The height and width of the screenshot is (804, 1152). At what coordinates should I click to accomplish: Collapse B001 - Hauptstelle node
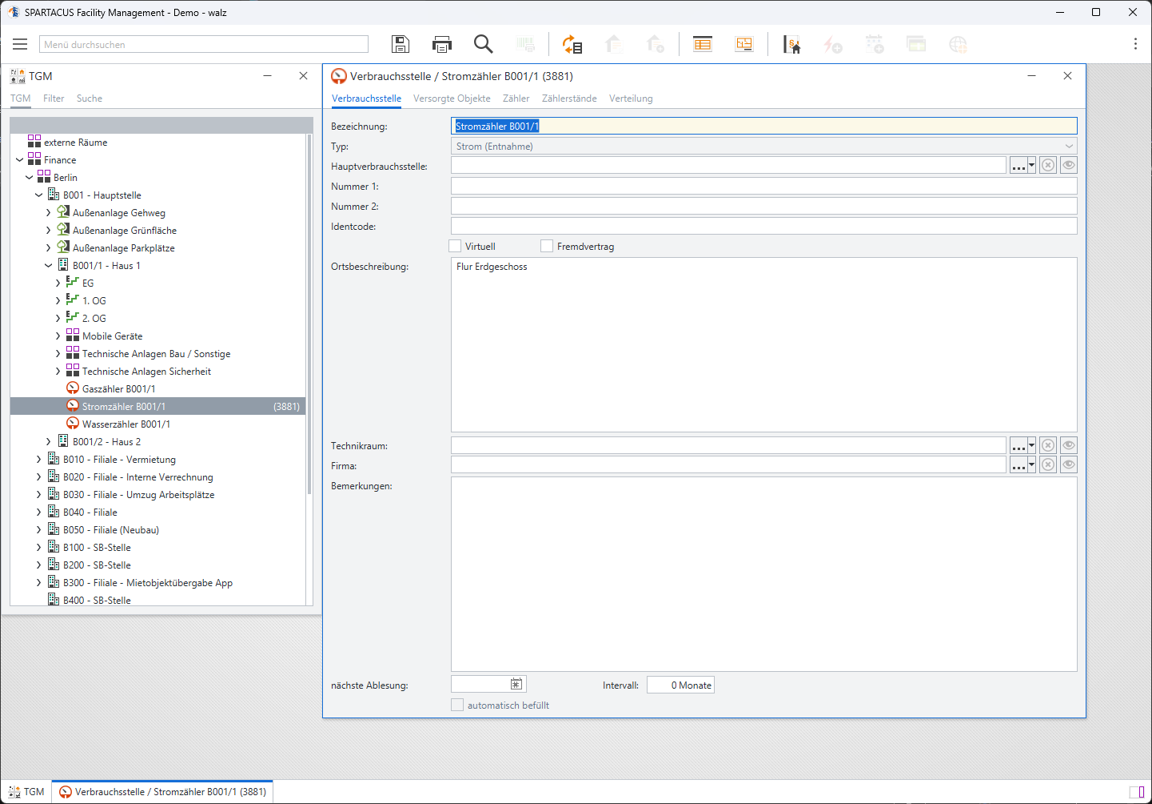[39, 195]
